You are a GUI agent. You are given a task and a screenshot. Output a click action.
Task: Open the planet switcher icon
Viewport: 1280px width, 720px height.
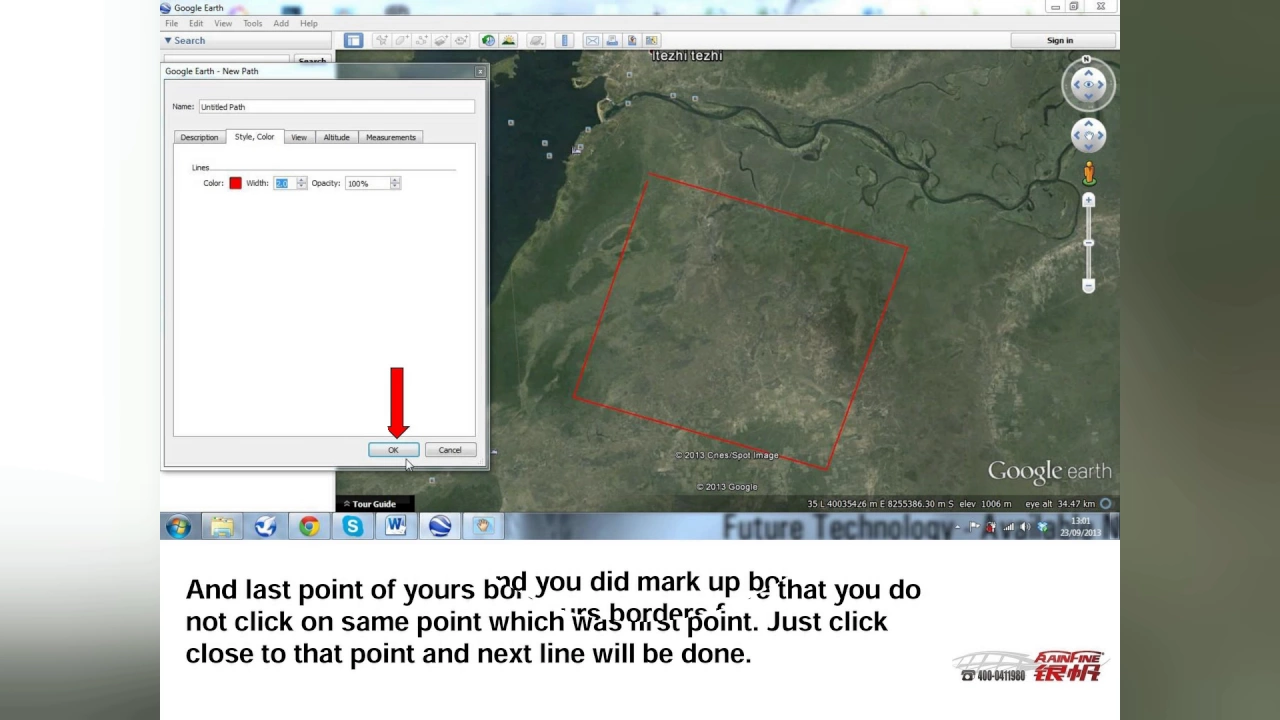(x=537, y=40)
